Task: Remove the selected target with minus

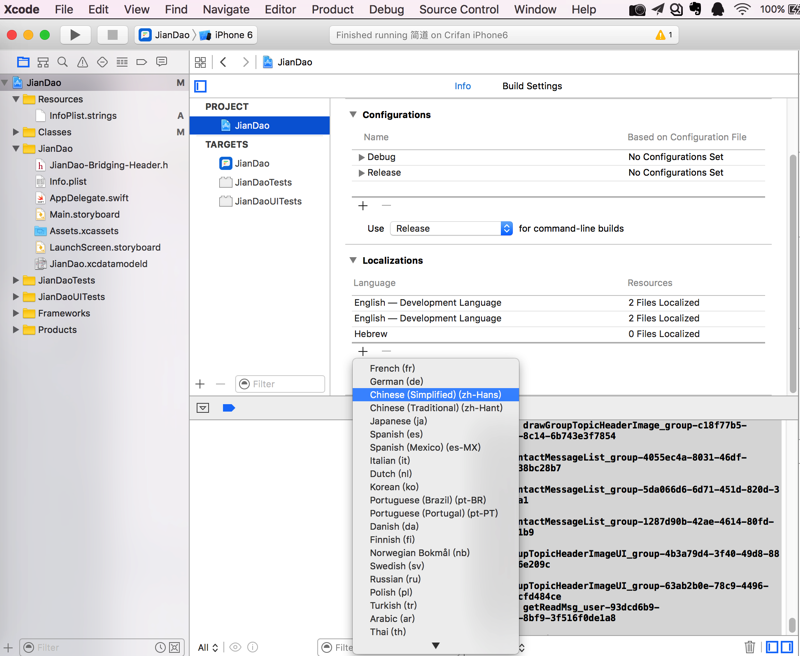Action: tap(220, 384)
